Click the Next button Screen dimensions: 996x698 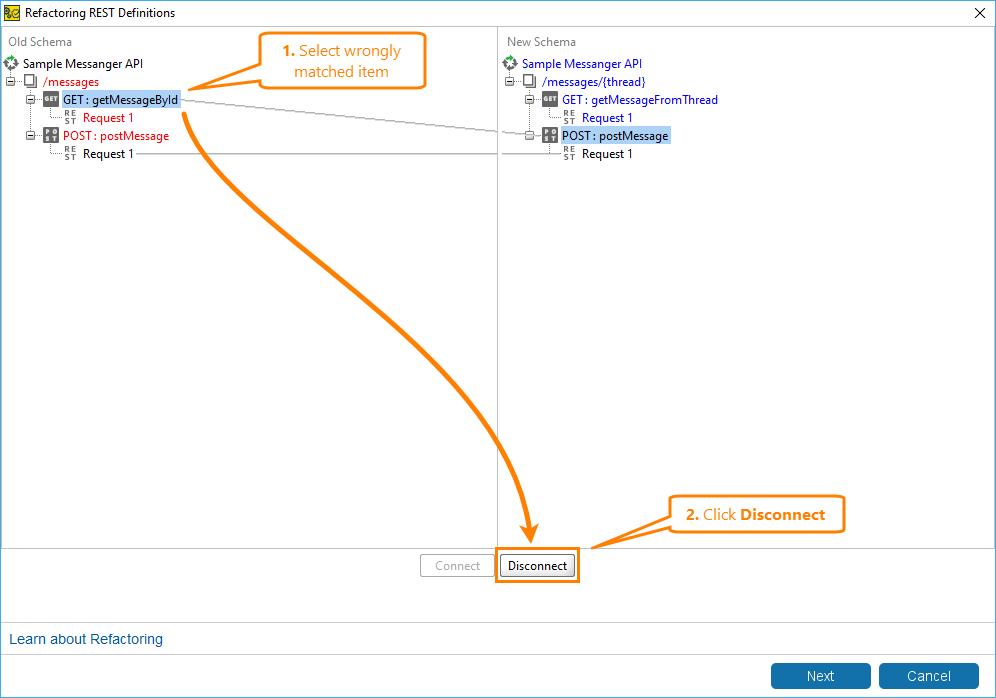[x=820, y=675]
